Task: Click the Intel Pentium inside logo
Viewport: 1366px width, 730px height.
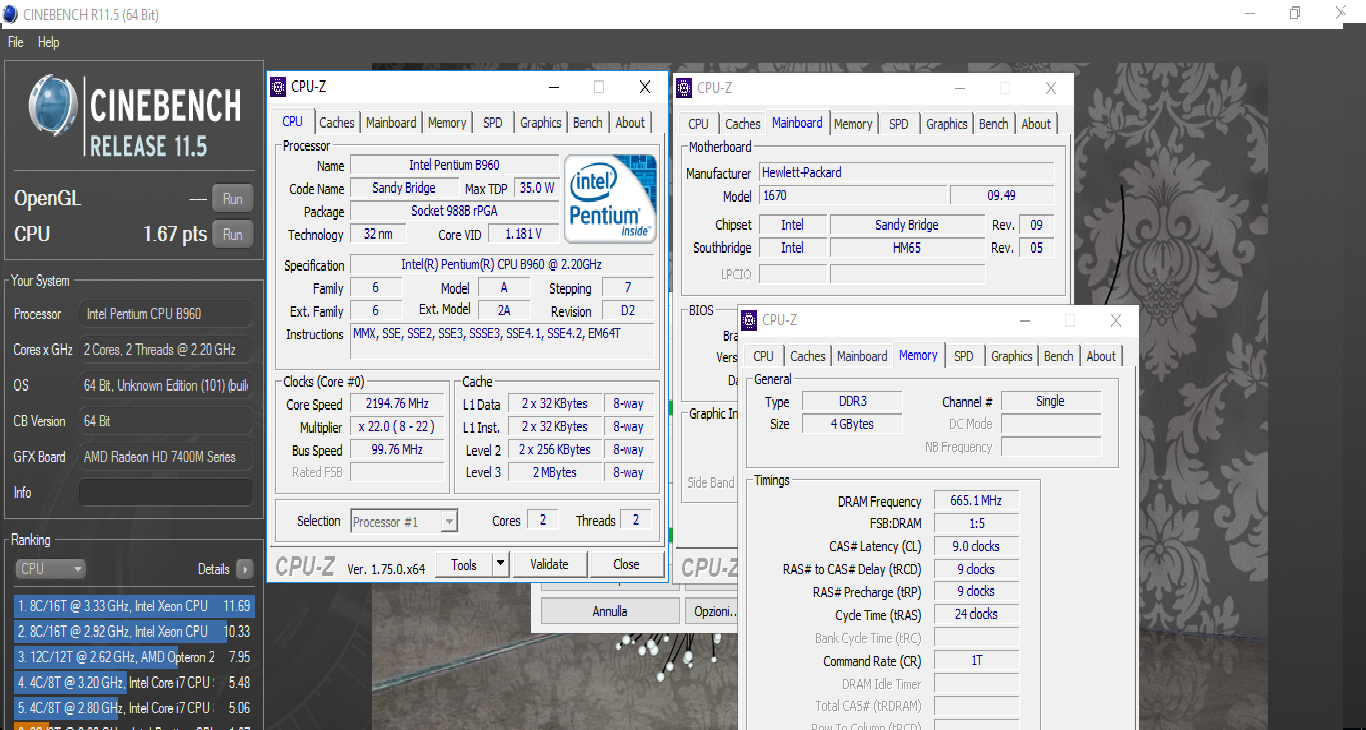Action: pos(610,198)
